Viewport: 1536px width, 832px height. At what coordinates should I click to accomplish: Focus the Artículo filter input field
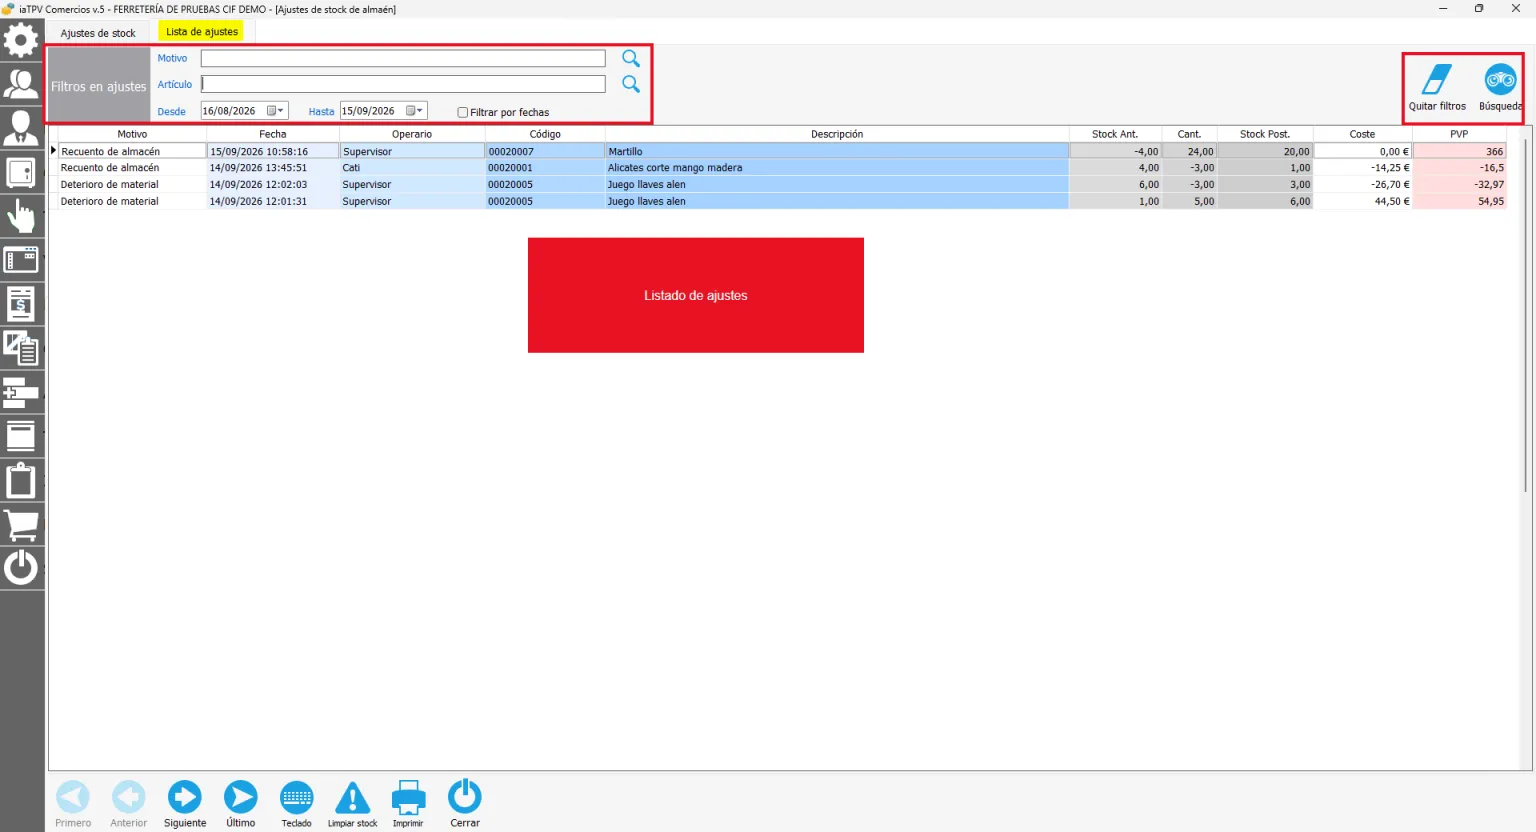[403, 84]
